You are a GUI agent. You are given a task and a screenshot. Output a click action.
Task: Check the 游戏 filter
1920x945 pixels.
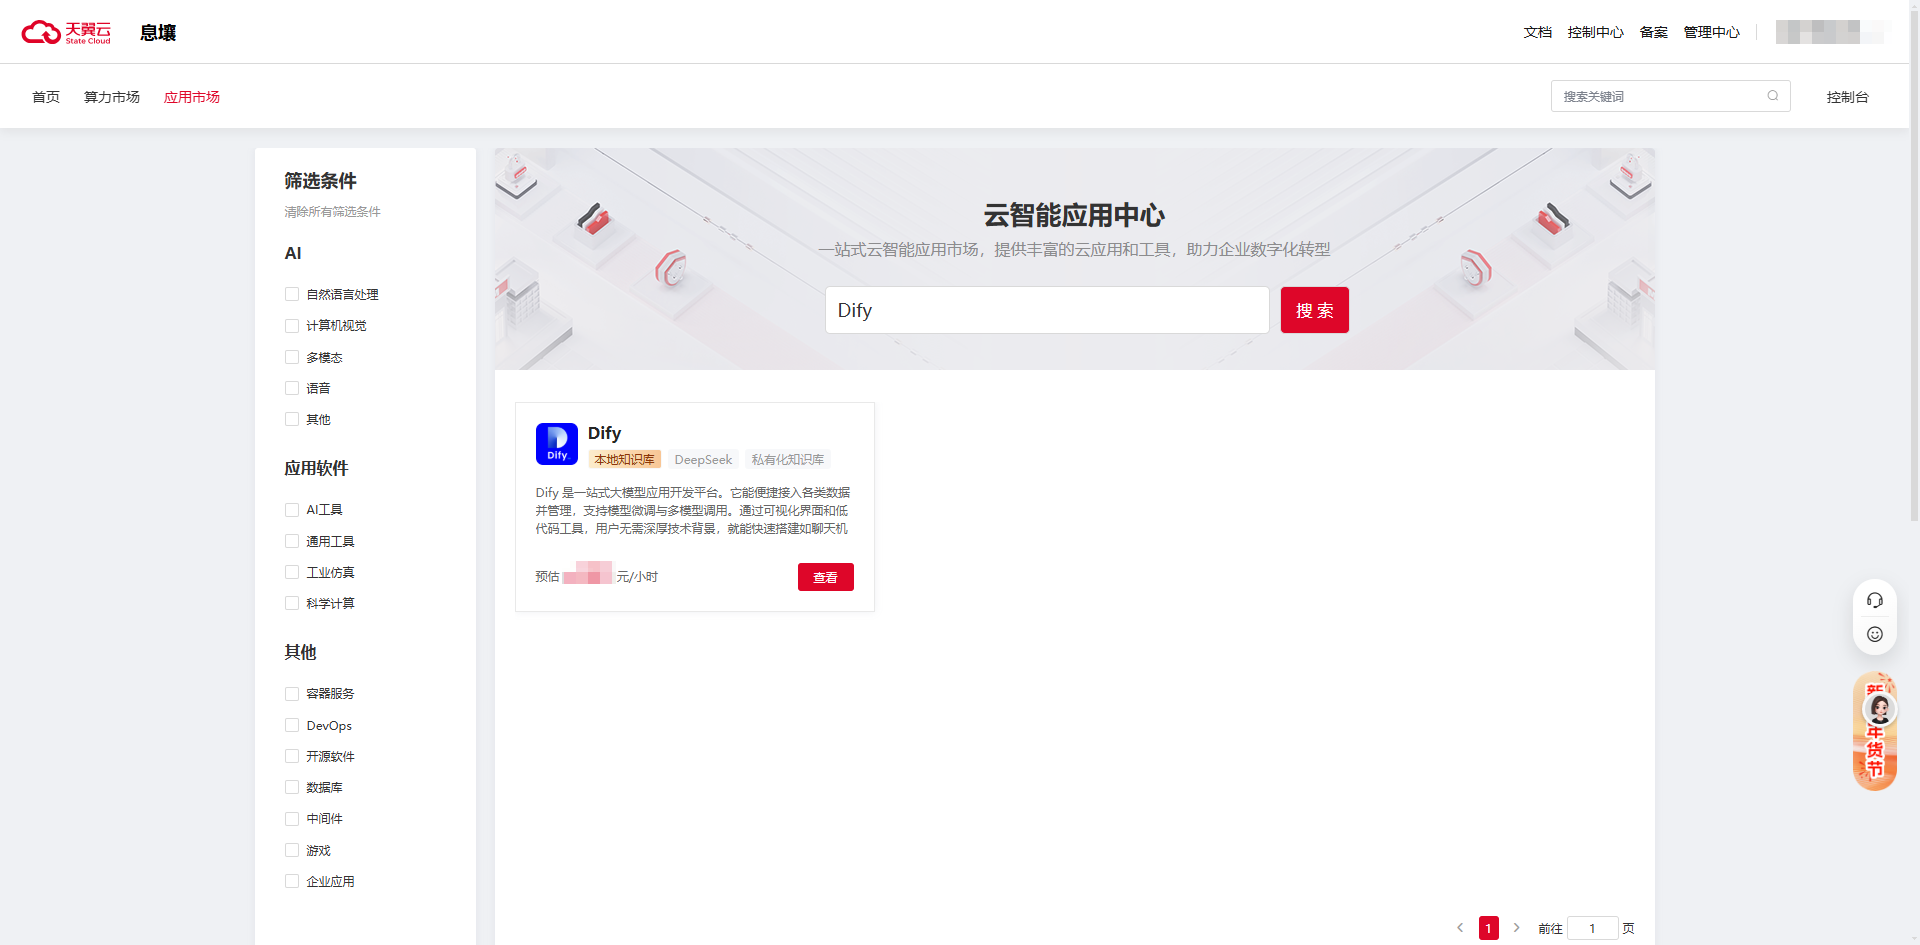292,850
